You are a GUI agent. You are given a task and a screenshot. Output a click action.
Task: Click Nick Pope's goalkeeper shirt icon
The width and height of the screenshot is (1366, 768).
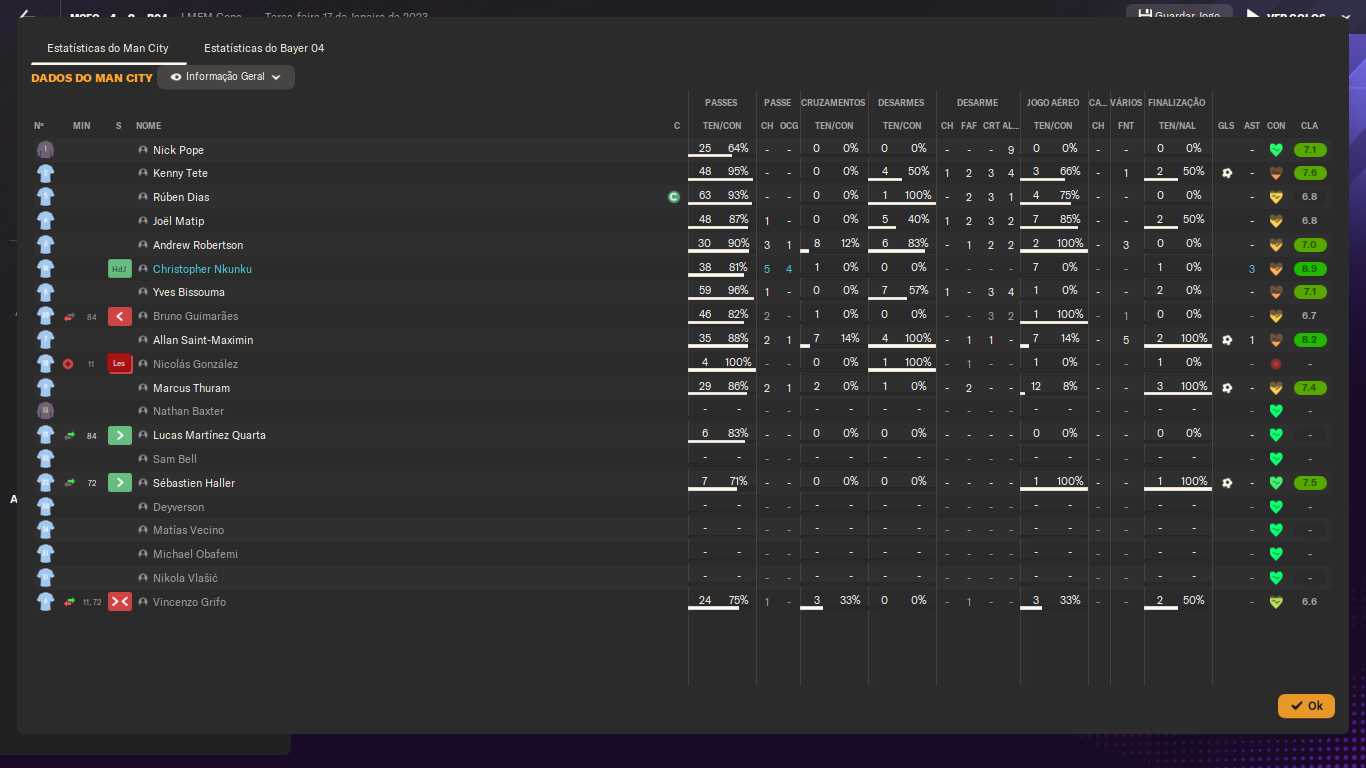tap(45, 150)
